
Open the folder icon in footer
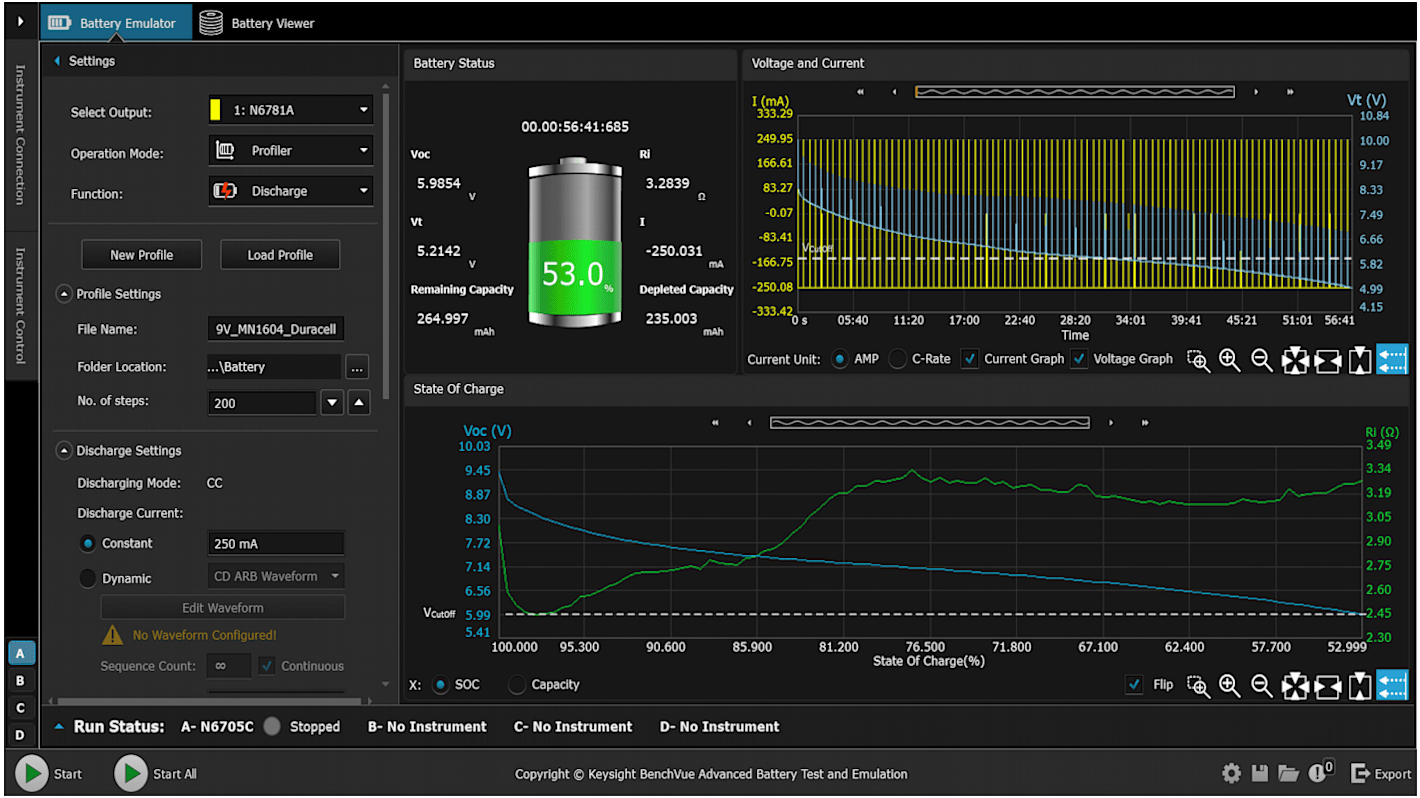(1288, 773)
